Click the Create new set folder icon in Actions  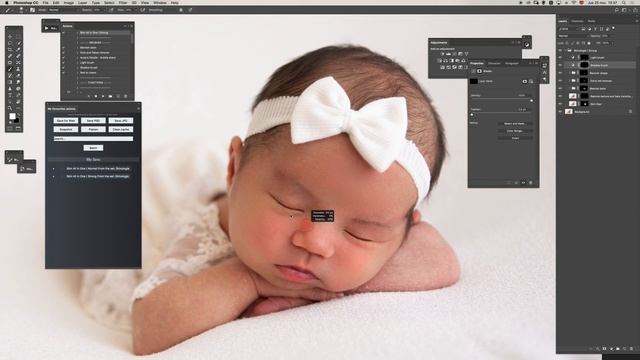[x=110, y=96]
